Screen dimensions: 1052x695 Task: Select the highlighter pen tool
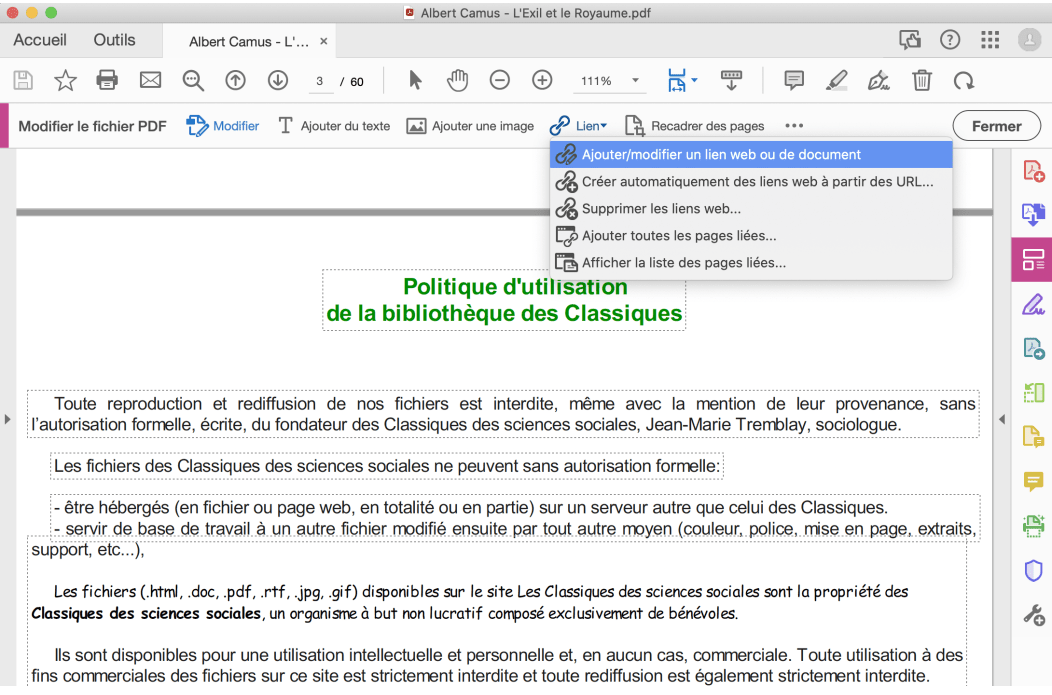click(x=836, y=81)
